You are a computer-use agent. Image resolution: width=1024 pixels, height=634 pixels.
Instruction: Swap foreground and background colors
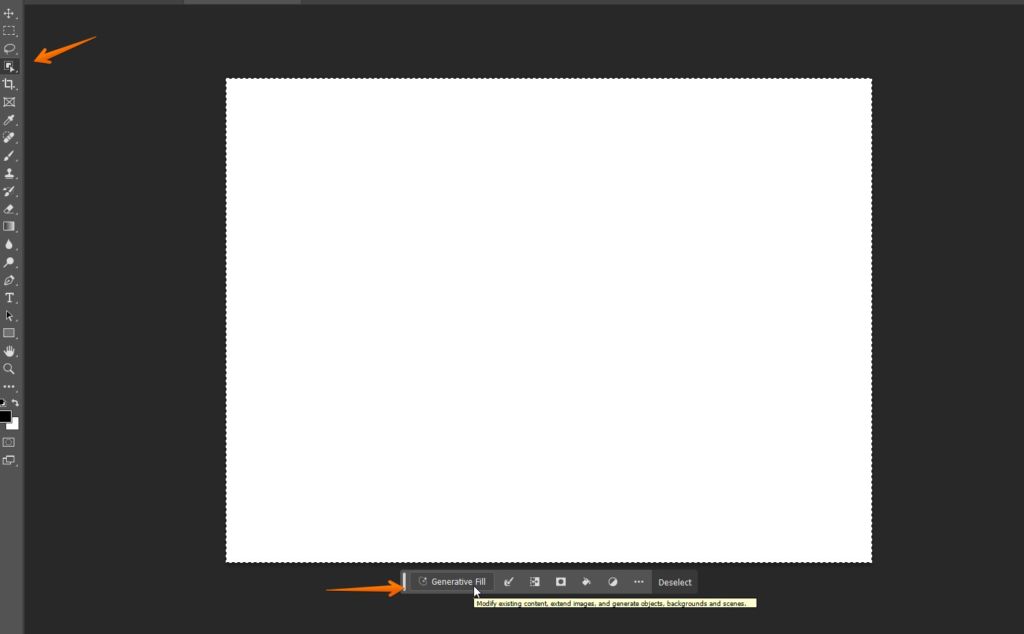(15, 403)
